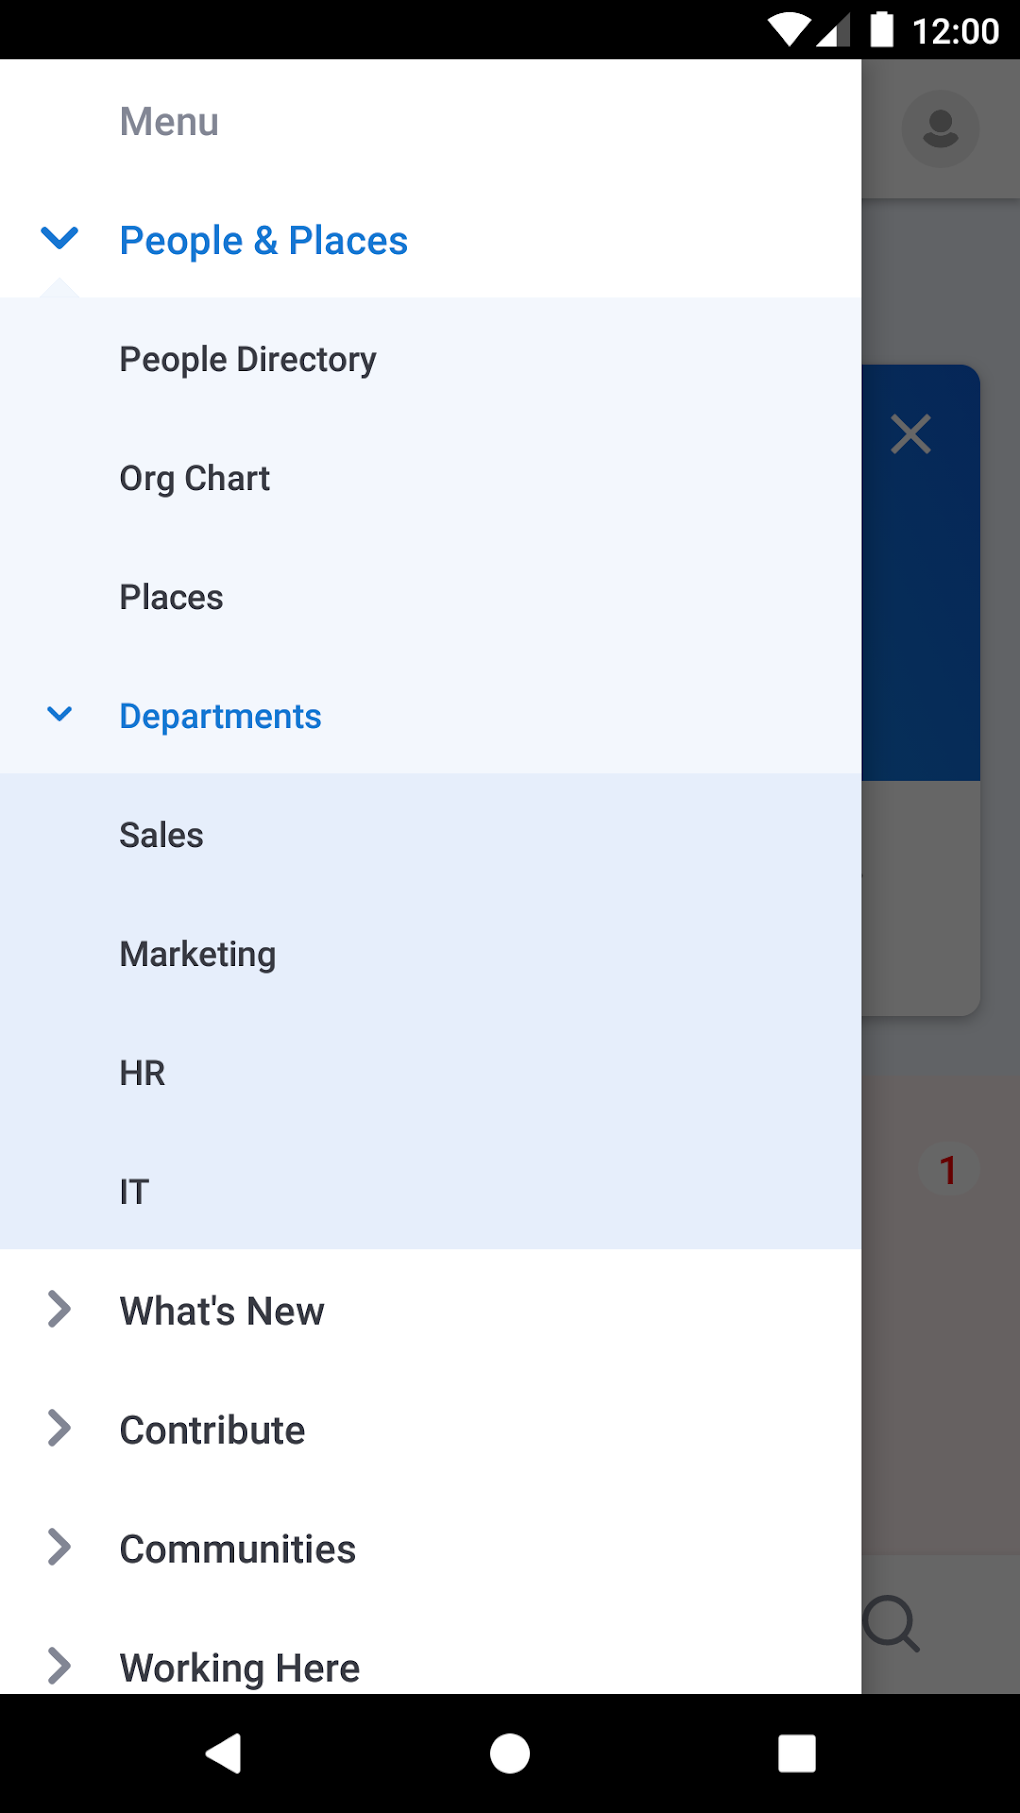Expand the What's New section
The height and width of the screenshot is (1813, 1020).
(60, 1309)
